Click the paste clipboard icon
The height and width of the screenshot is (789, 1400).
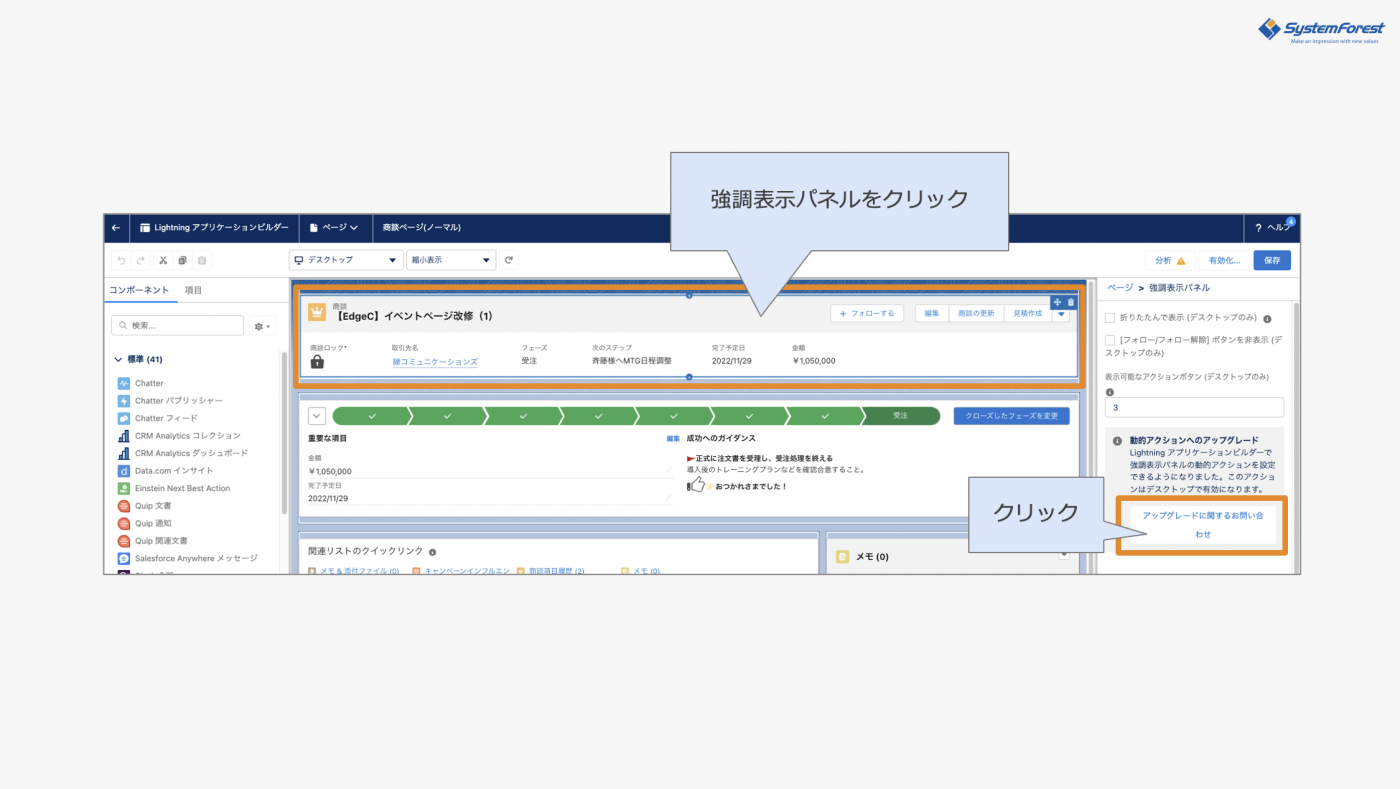click(x=202, y=261)
